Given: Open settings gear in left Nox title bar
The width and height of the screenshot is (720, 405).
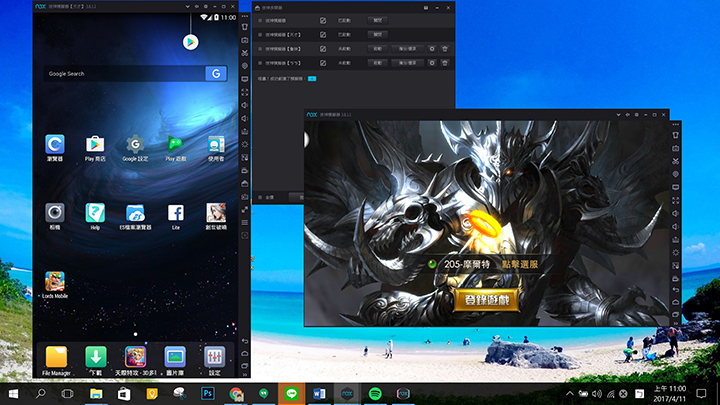Looking at the screenshot, I should pyautogui.click(x=206, y=6).
